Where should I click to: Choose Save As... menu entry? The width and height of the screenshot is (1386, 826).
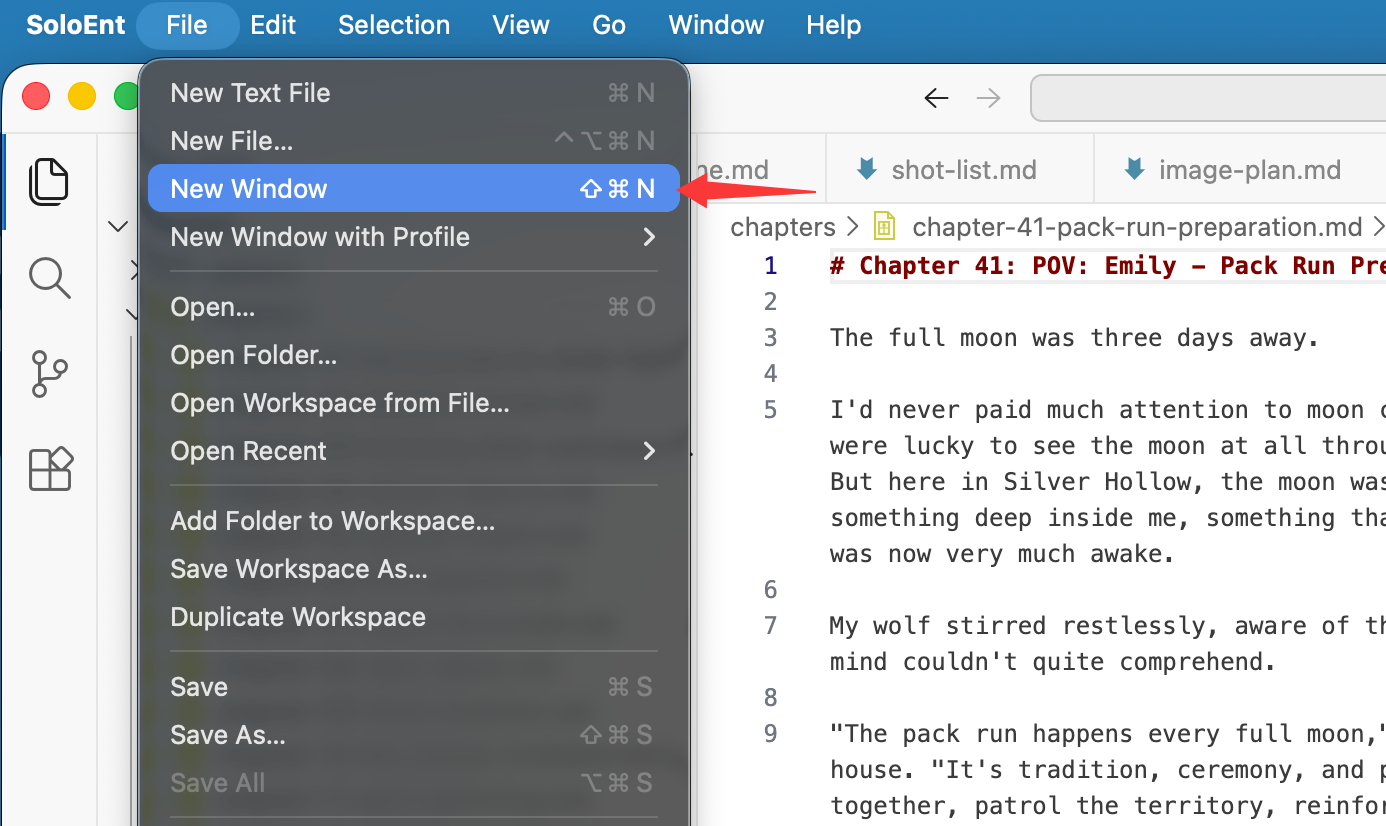pyautogui.click(x=414, y=735)
